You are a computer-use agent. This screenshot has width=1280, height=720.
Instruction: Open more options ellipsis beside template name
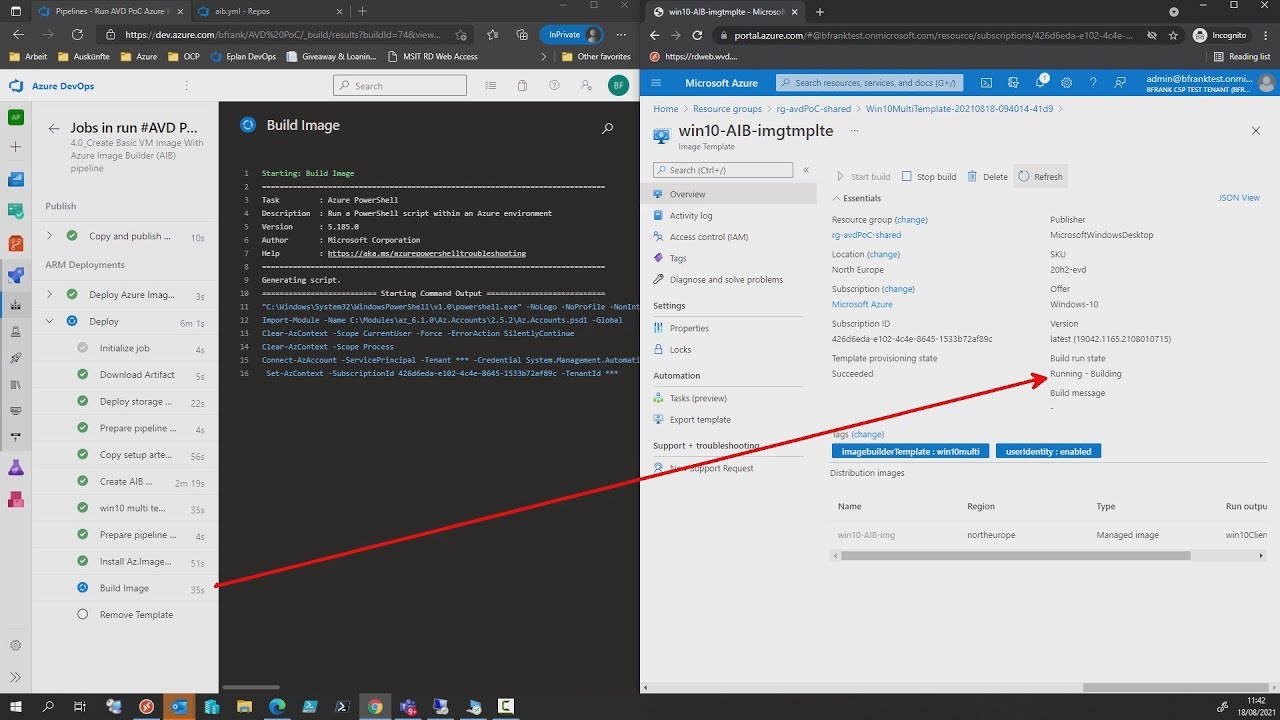click(x=855, y=131)
